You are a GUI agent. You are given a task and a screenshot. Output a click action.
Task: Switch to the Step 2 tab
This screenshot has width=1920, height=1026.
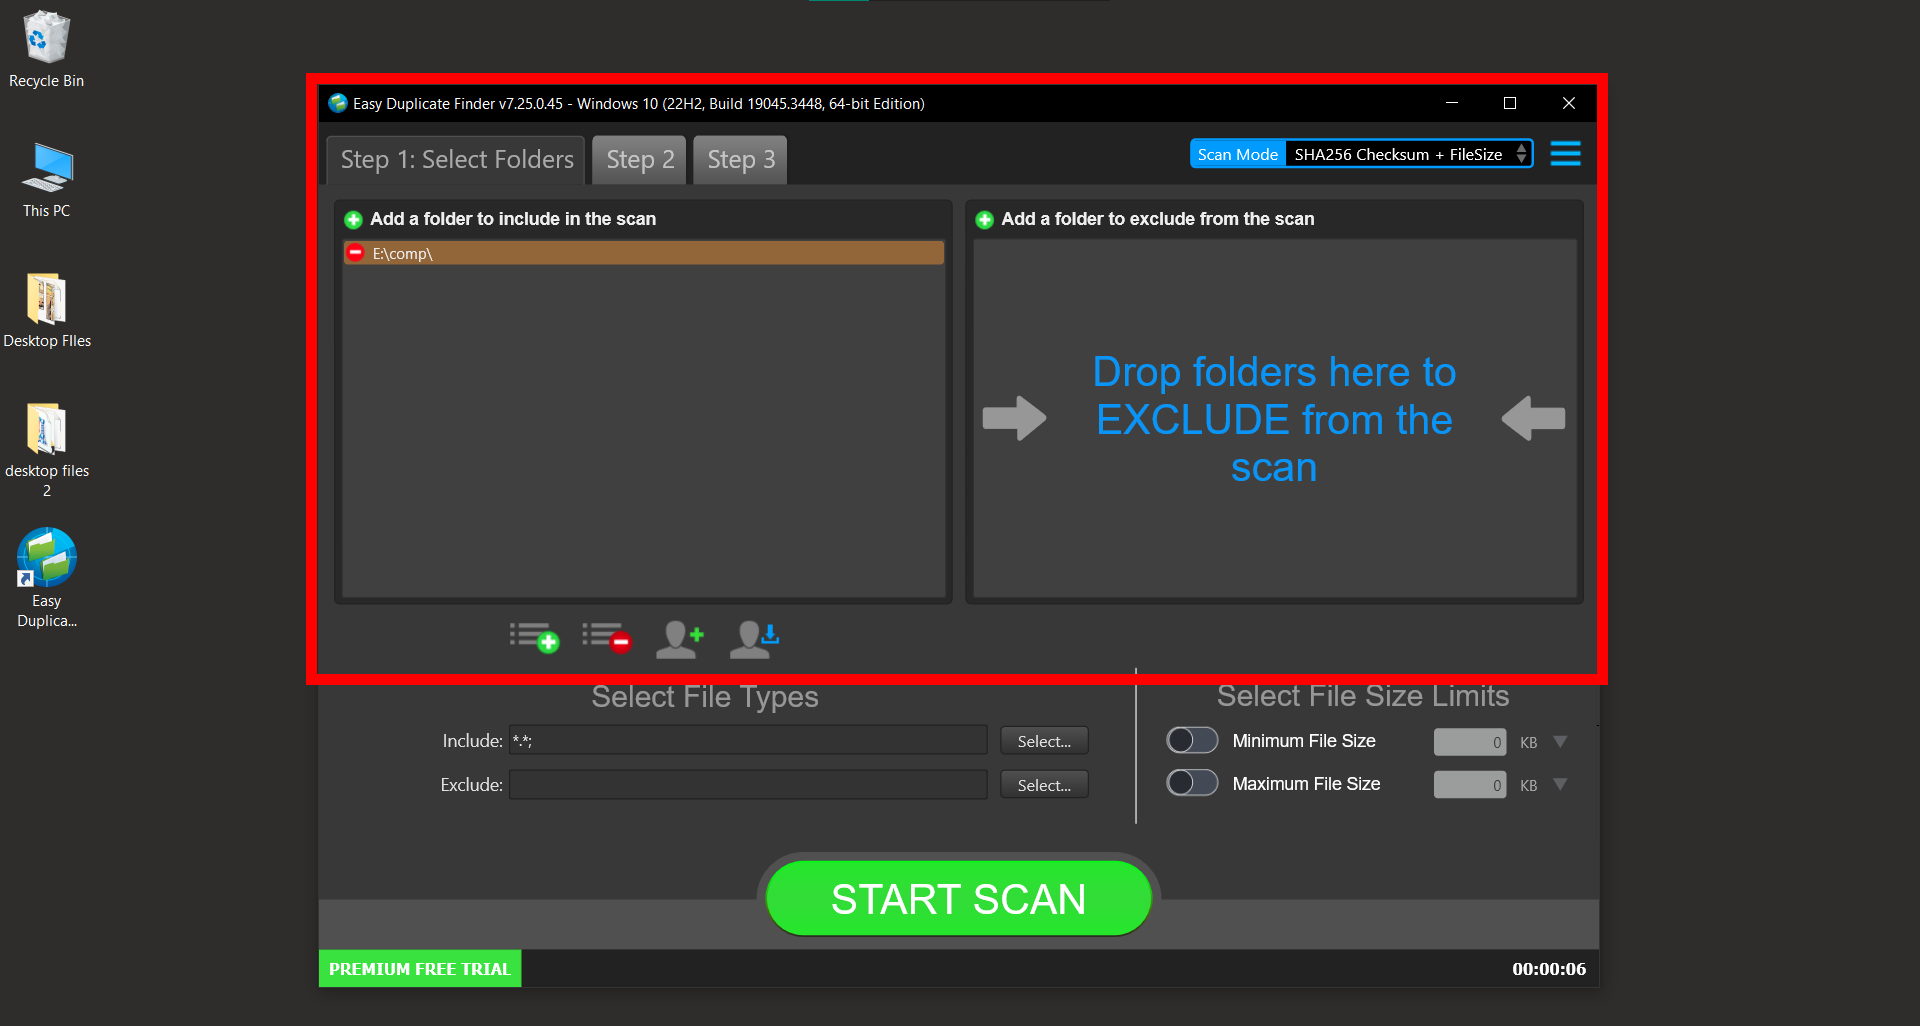pyautogui.click(x=638, y=159)
